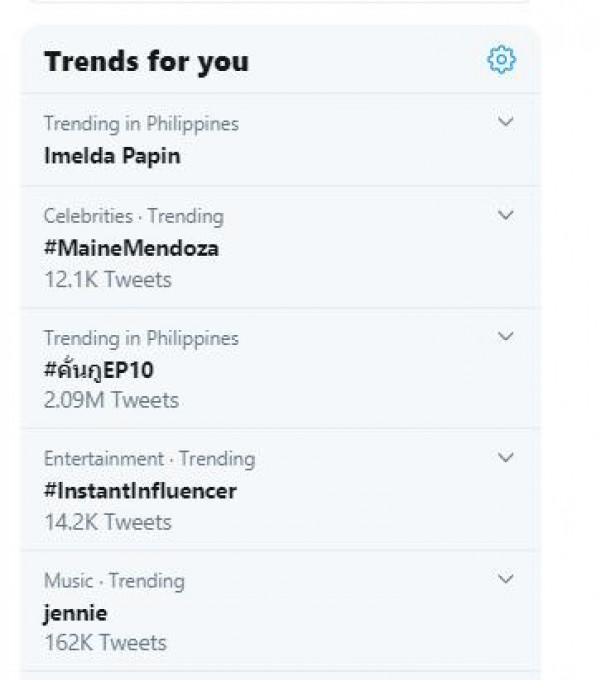Expand options chevron for Imelda Papin trend
This screenshot has height=680, width=601.
point(506,122)
